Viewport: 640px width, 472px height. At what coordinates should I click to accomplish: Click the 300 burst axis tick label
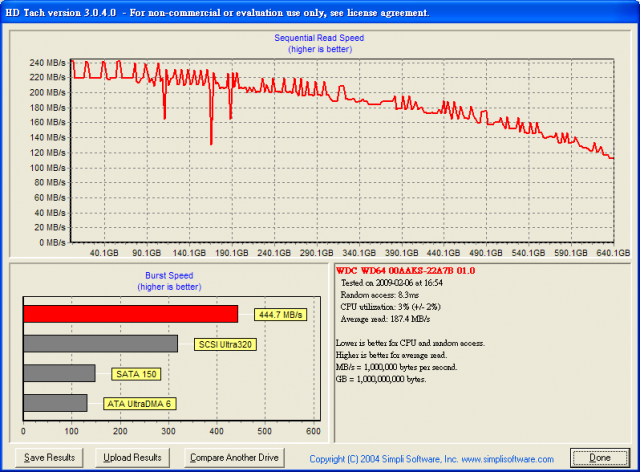click(x=168, y=431)
